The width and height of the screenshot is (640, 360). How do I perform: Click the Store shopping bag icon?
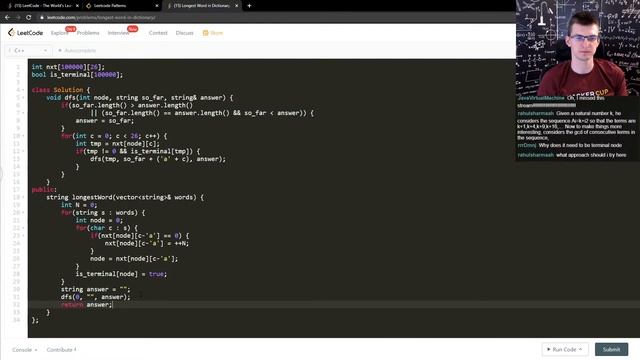pyautogui.click(x=205, y=33)
